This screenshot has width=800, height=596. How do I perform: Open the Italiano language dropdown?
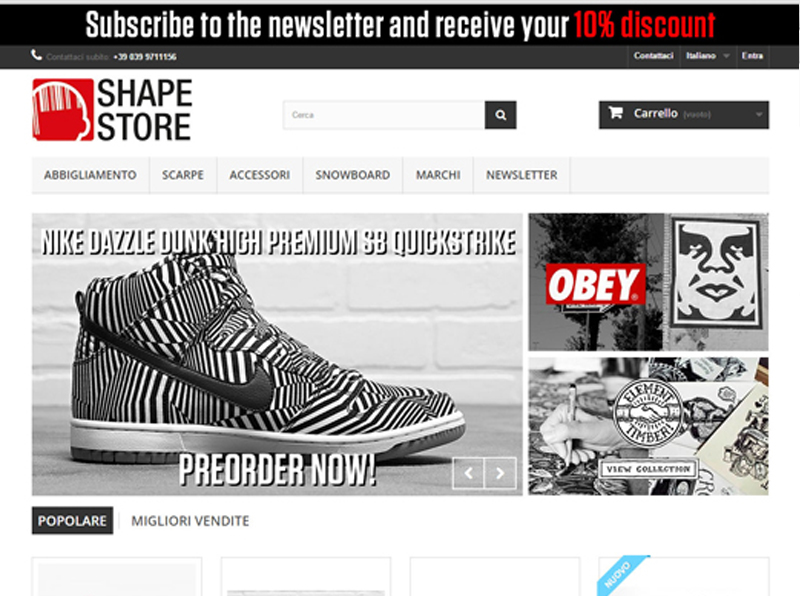click(707, 56)
